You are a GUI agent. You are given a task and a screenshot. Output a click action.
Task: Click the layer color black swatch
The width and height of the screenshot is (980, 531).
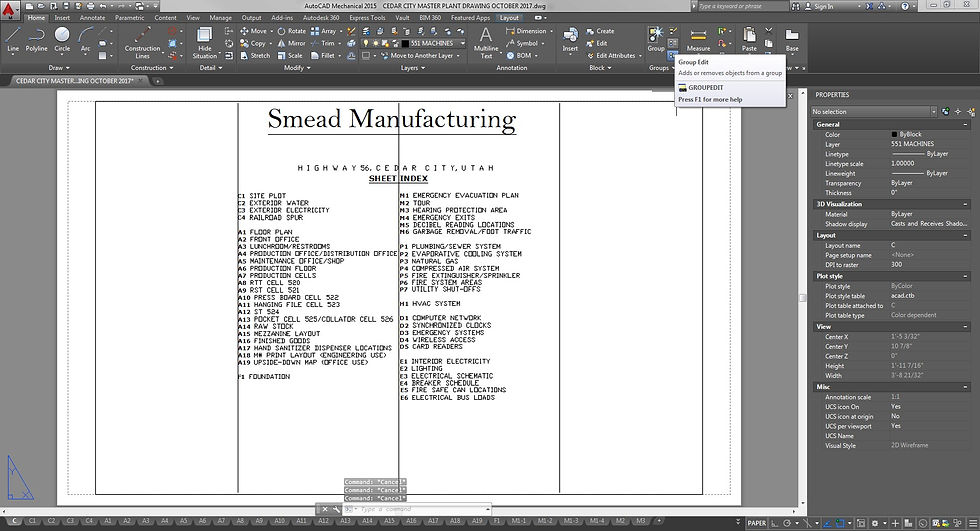[405, 43]
